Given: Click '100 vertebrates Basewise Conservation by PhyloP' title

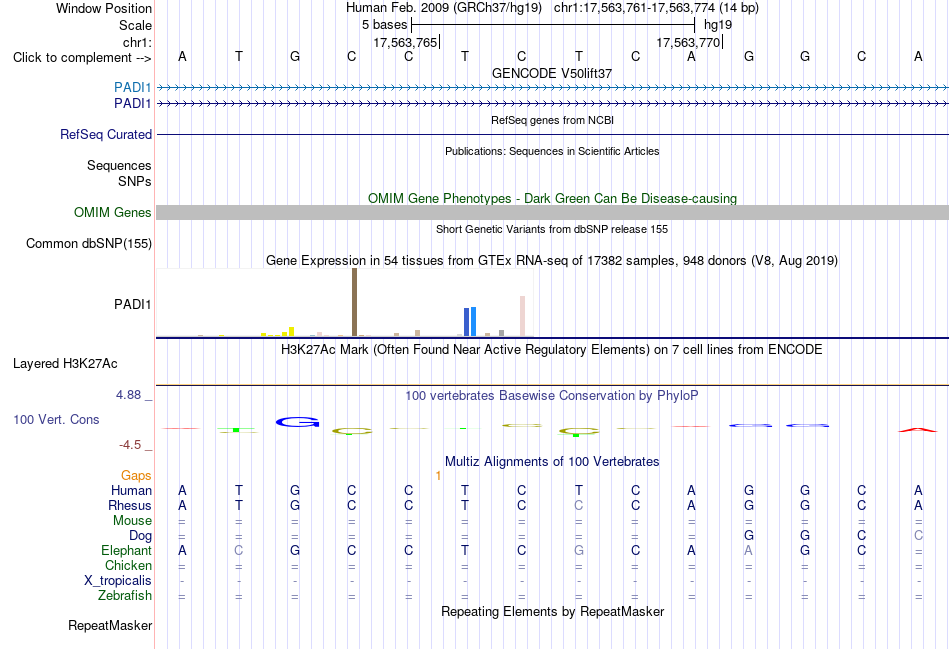Looking at the screenshot, I should (552, 396).
